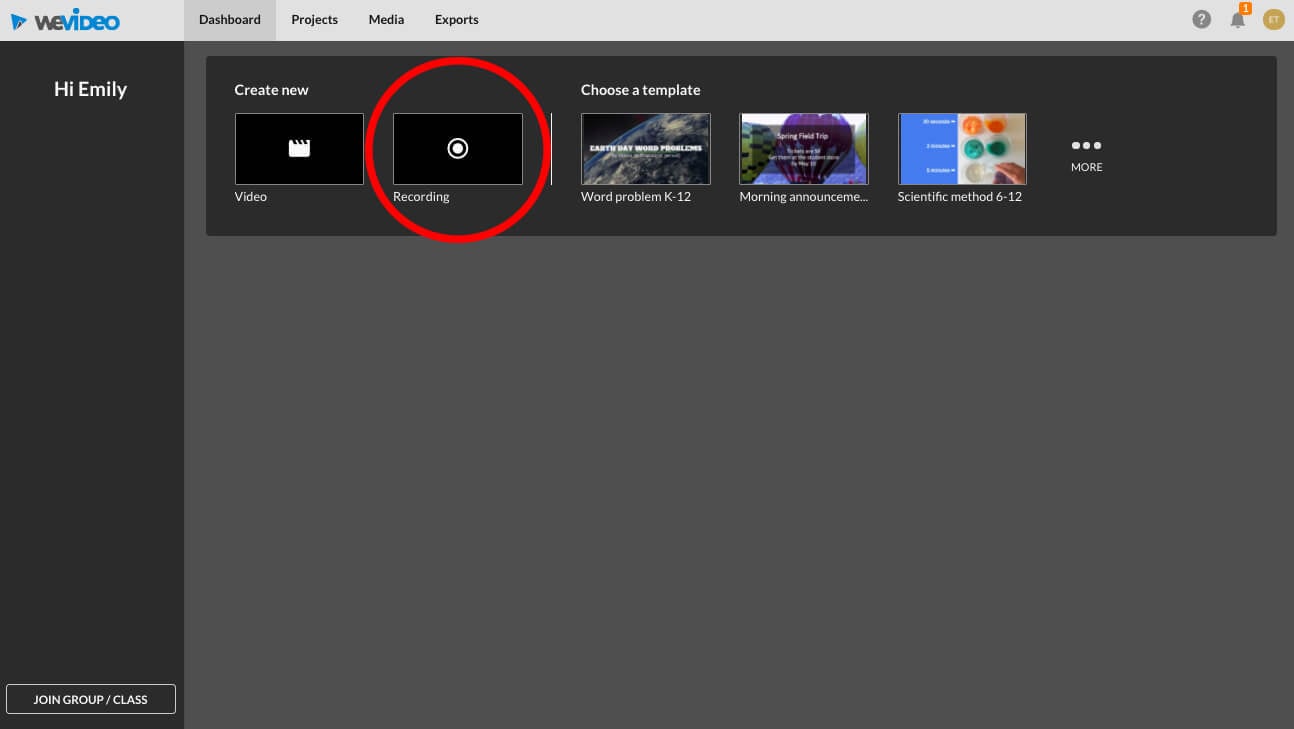
Task: Start a new Recording with the record icon tile
Action: [x=457, y=148]
